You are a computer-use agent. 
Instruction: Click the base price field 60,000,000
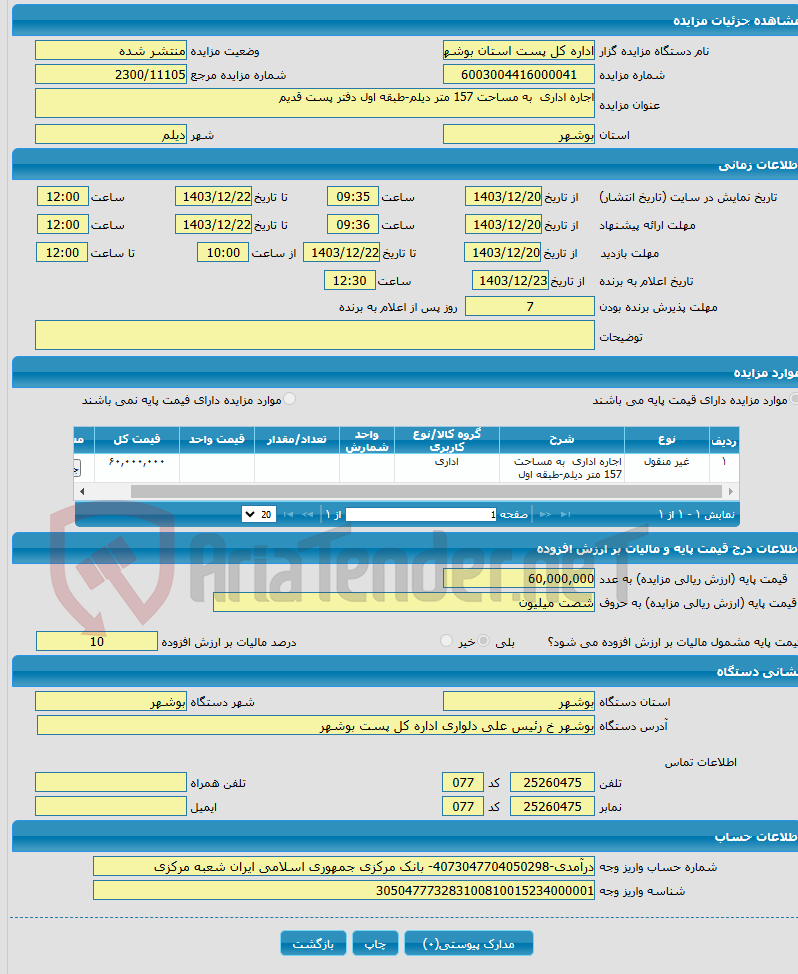point(519,578)
